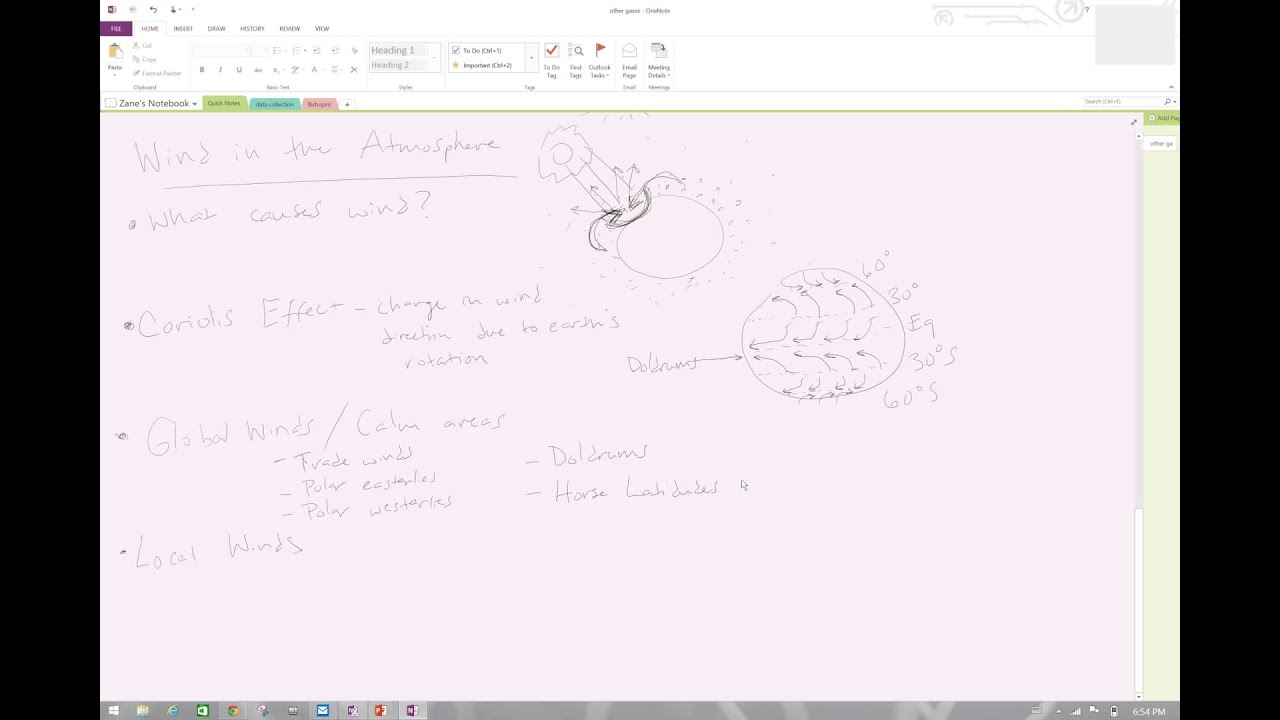Click the Windows Start button
This screenshot has height=720, width=1280.
coord(113,711)
